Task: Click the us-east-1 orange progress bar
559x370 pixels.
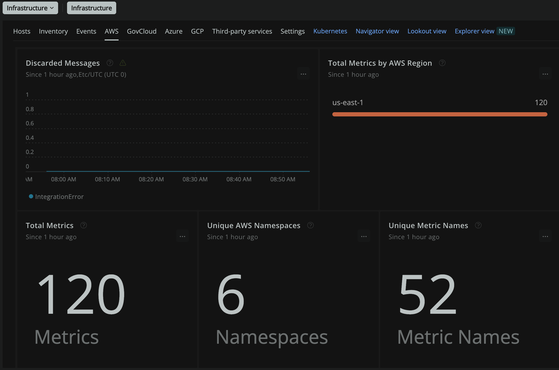Action: coord(440,114)
